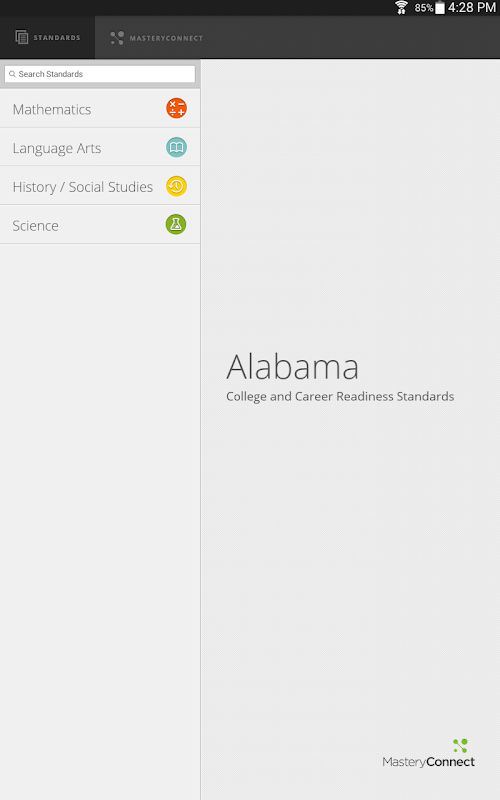The image size is (500, 800).
Task: Open the Language Arts subject
Action: [100, 147]
